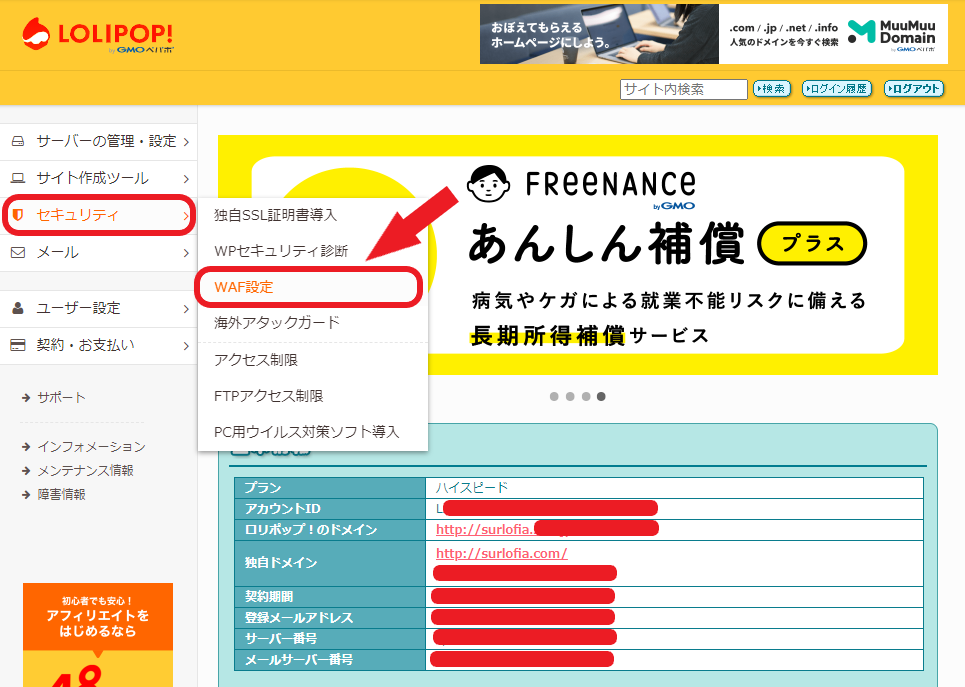The height and width of the screenshot is (687, 965).
Task: Click the mail envelope icon
Action: [18, 252]
